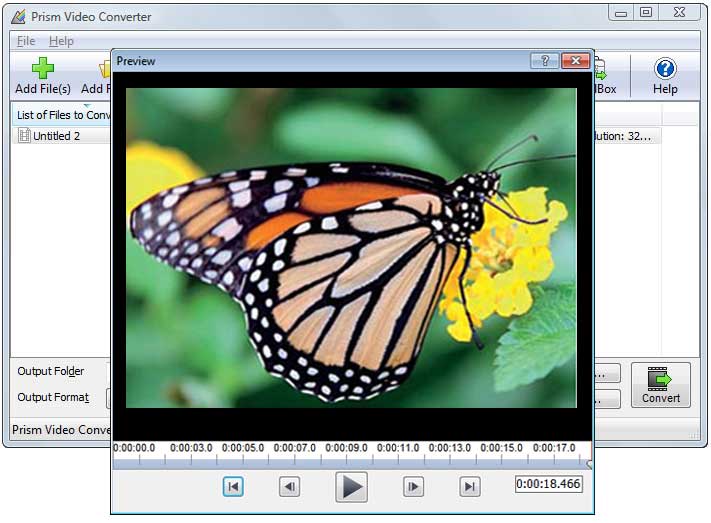Step forward one frame
The height and width of the screenshot is (523, 711).
pos(413,487)
